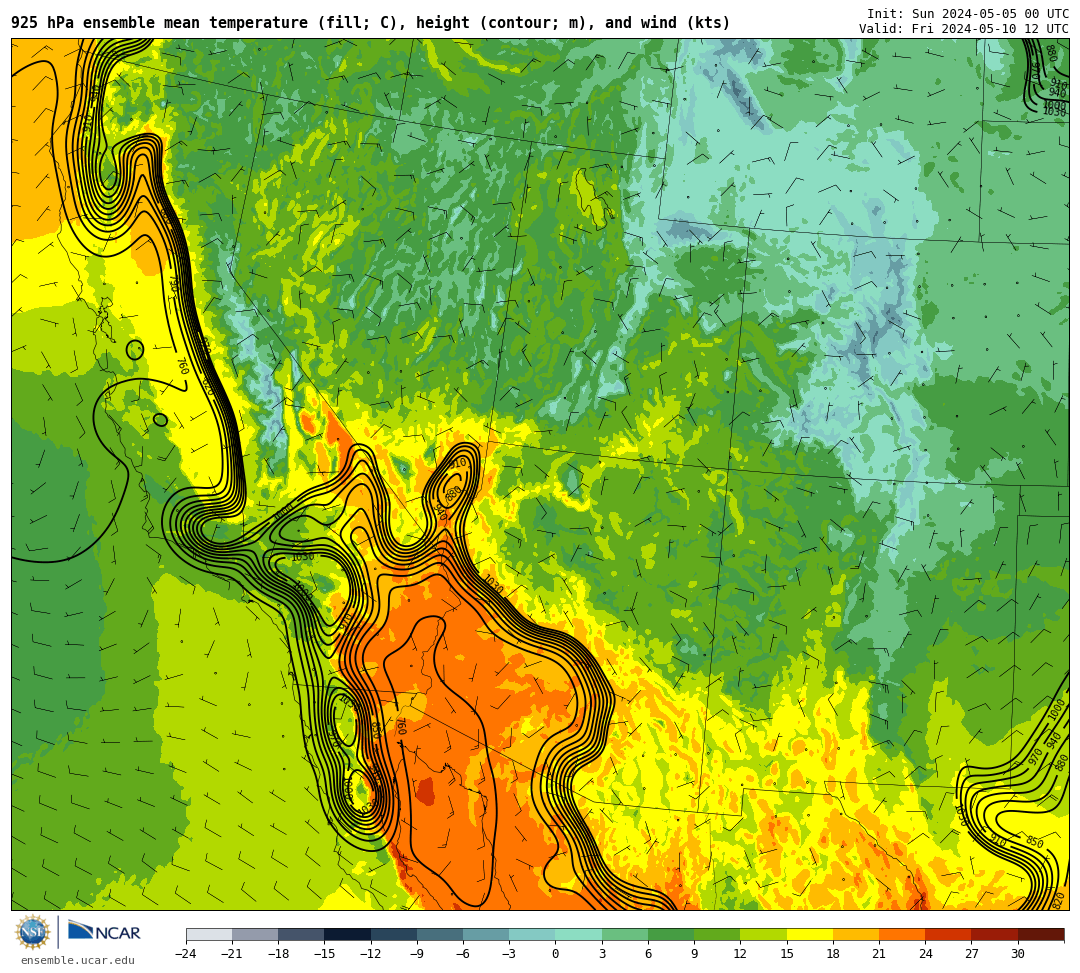1080x973 pixels.
Task: Click the '820' contour label at map's bottom-right
Action: pos(1059,899)
